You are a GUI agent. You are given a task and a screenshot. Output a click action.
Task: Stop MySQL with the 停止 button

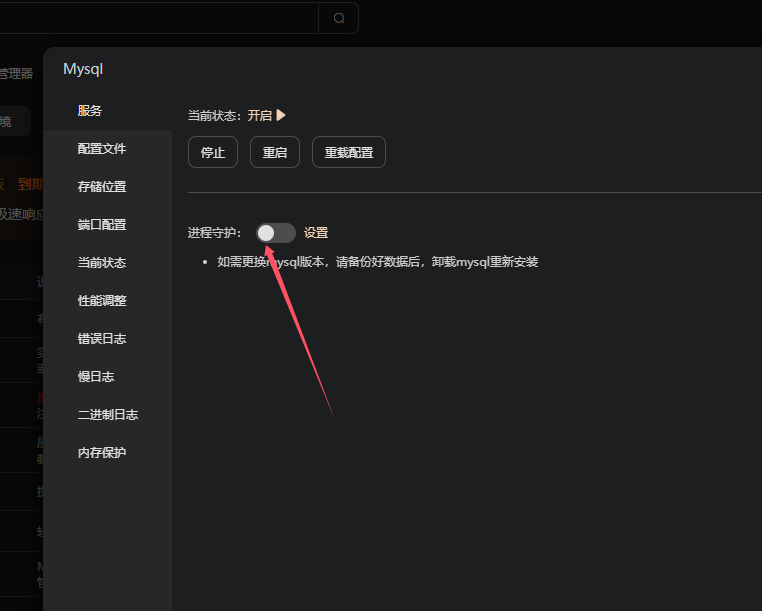click(x=213, y=152)
